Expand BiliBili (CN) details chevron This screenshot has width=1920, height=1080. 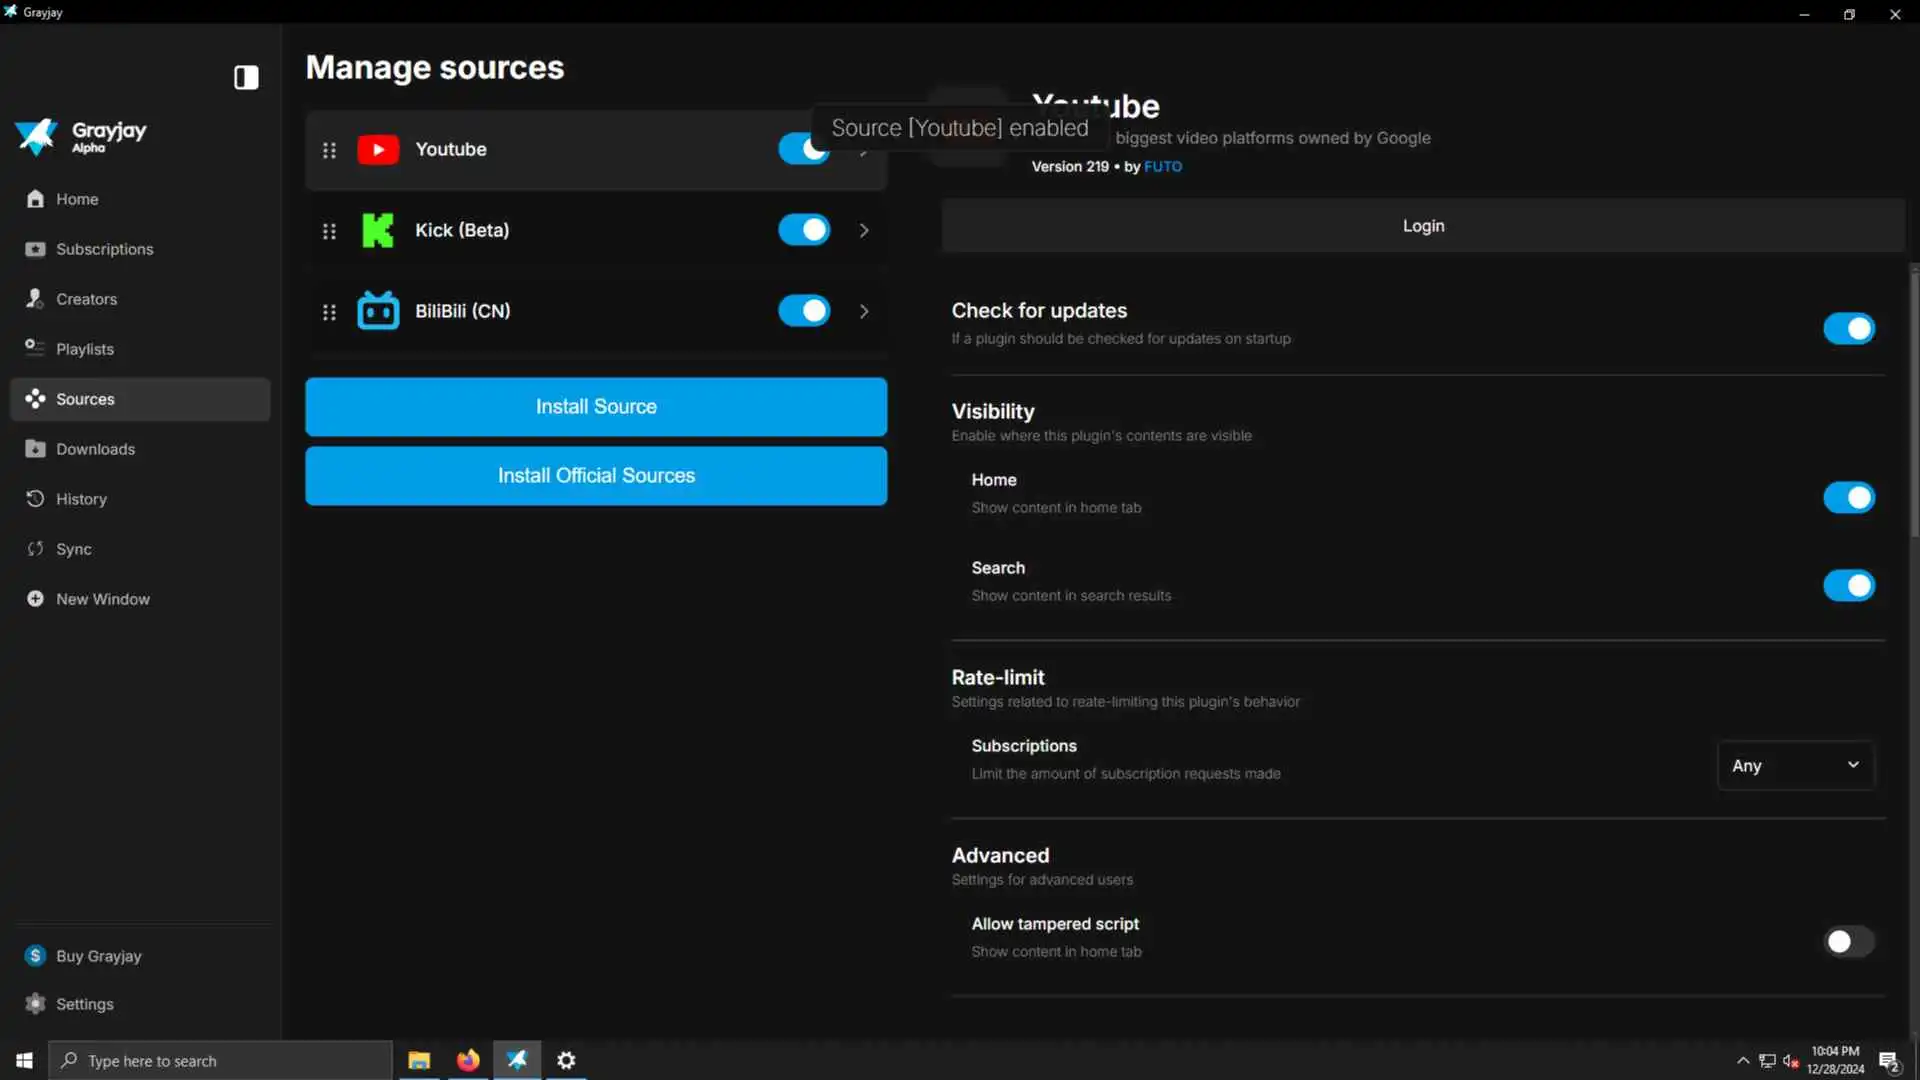864,311
